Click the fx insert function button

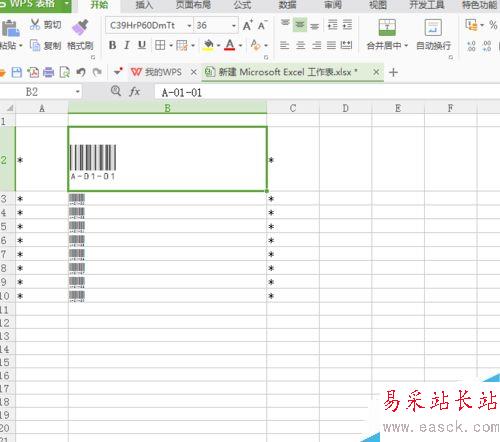point(135,91)
